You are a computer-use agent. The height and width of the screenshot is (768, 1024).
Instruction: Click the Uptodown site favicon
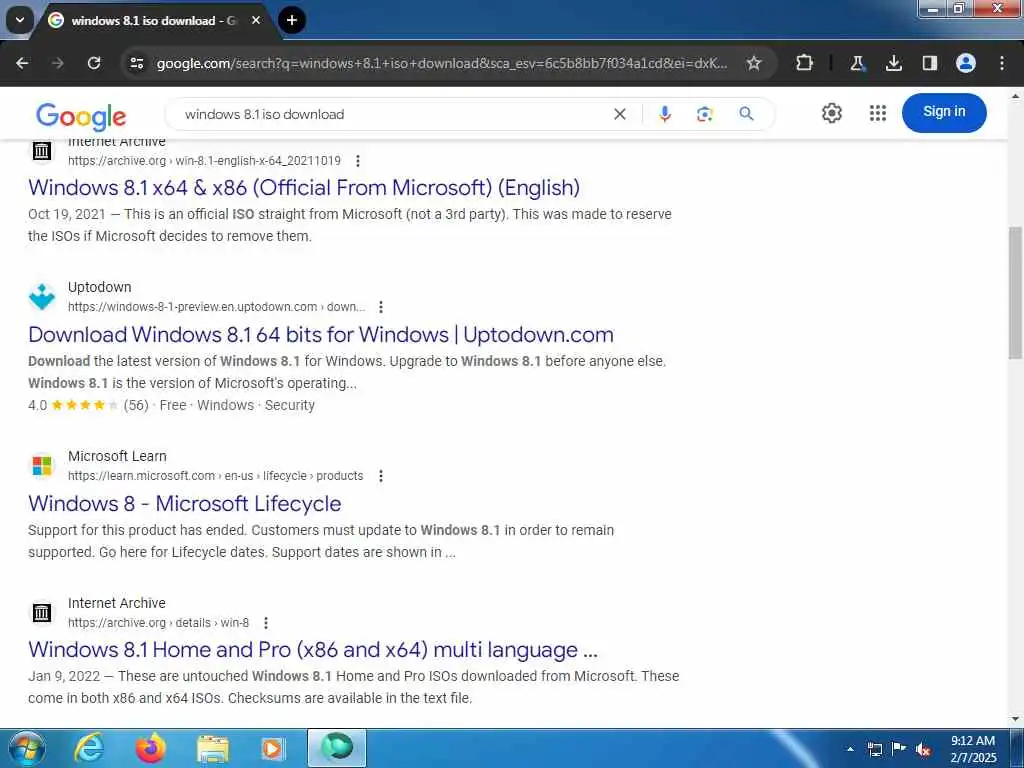click(x=42, y=296)
